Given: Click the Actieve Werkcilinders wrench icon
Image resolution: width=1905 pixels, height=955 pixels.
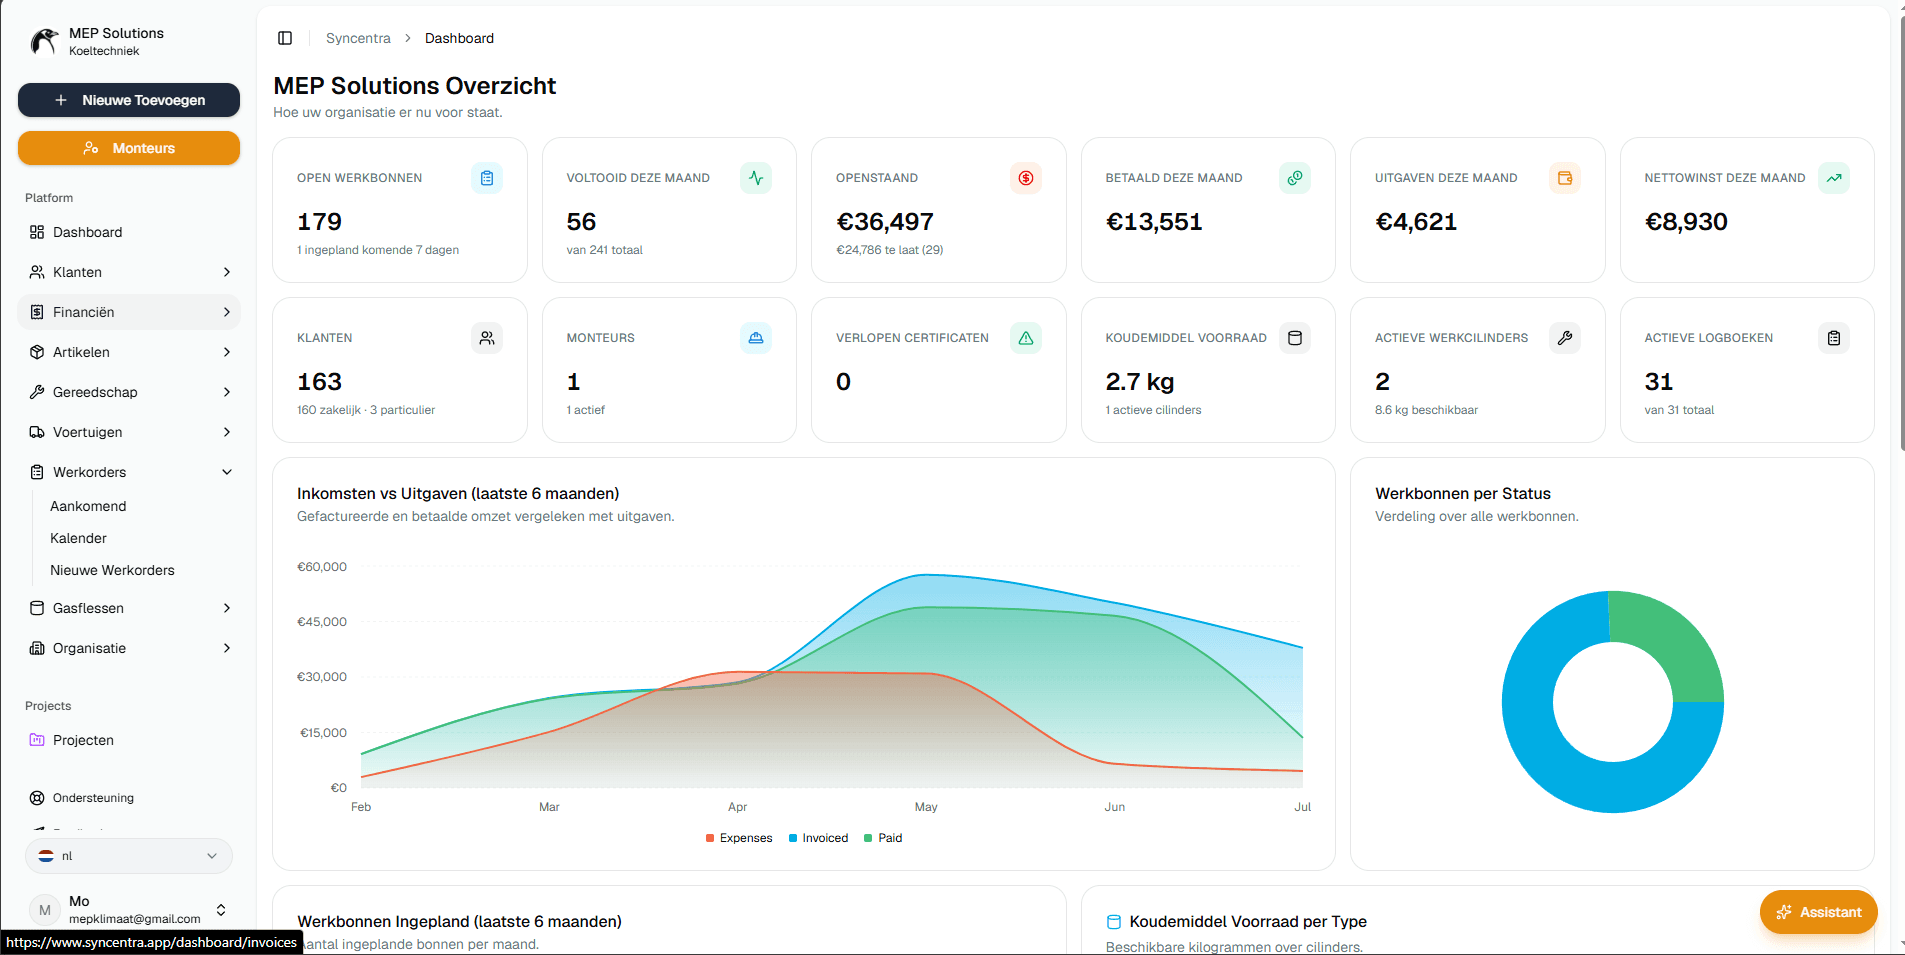Looking at the screenshot, I should click(x=1565, y=338).
